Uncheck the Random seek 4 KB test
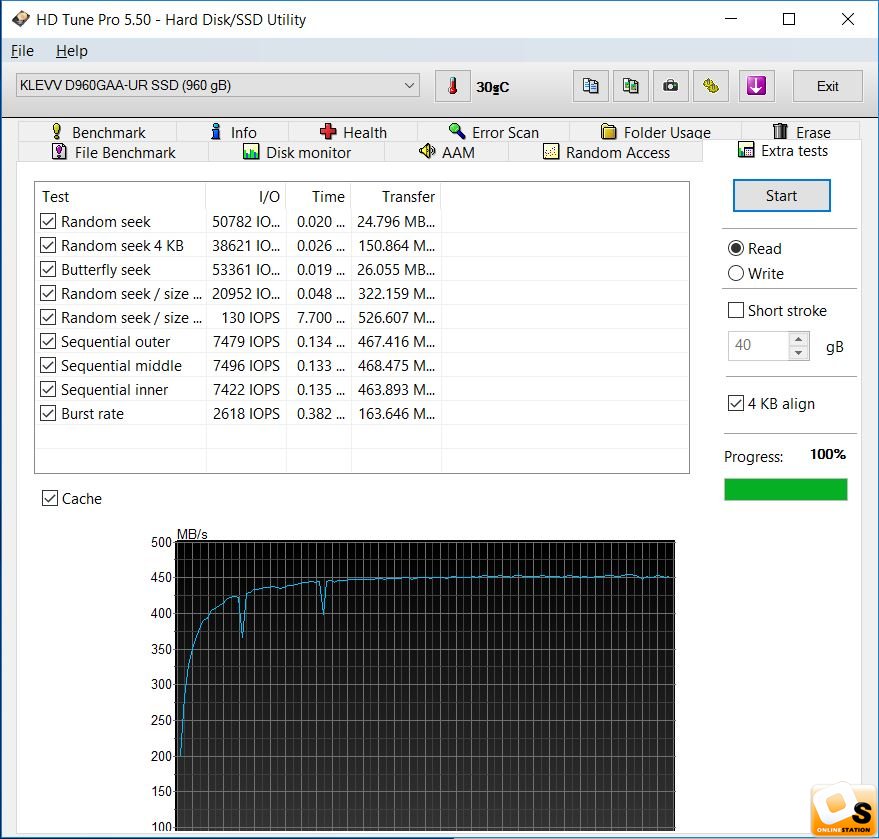Image resolution: width=879 pixels, height=839 pixels. [x=48, y=245]
